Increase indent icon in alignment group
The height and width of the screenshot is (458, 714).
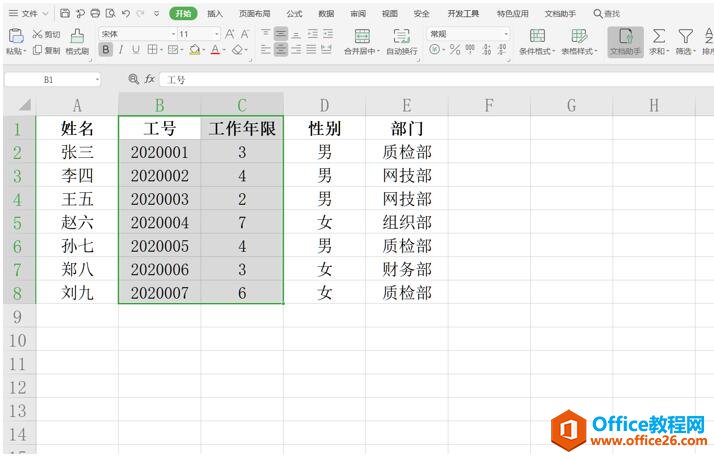[328, 34]
